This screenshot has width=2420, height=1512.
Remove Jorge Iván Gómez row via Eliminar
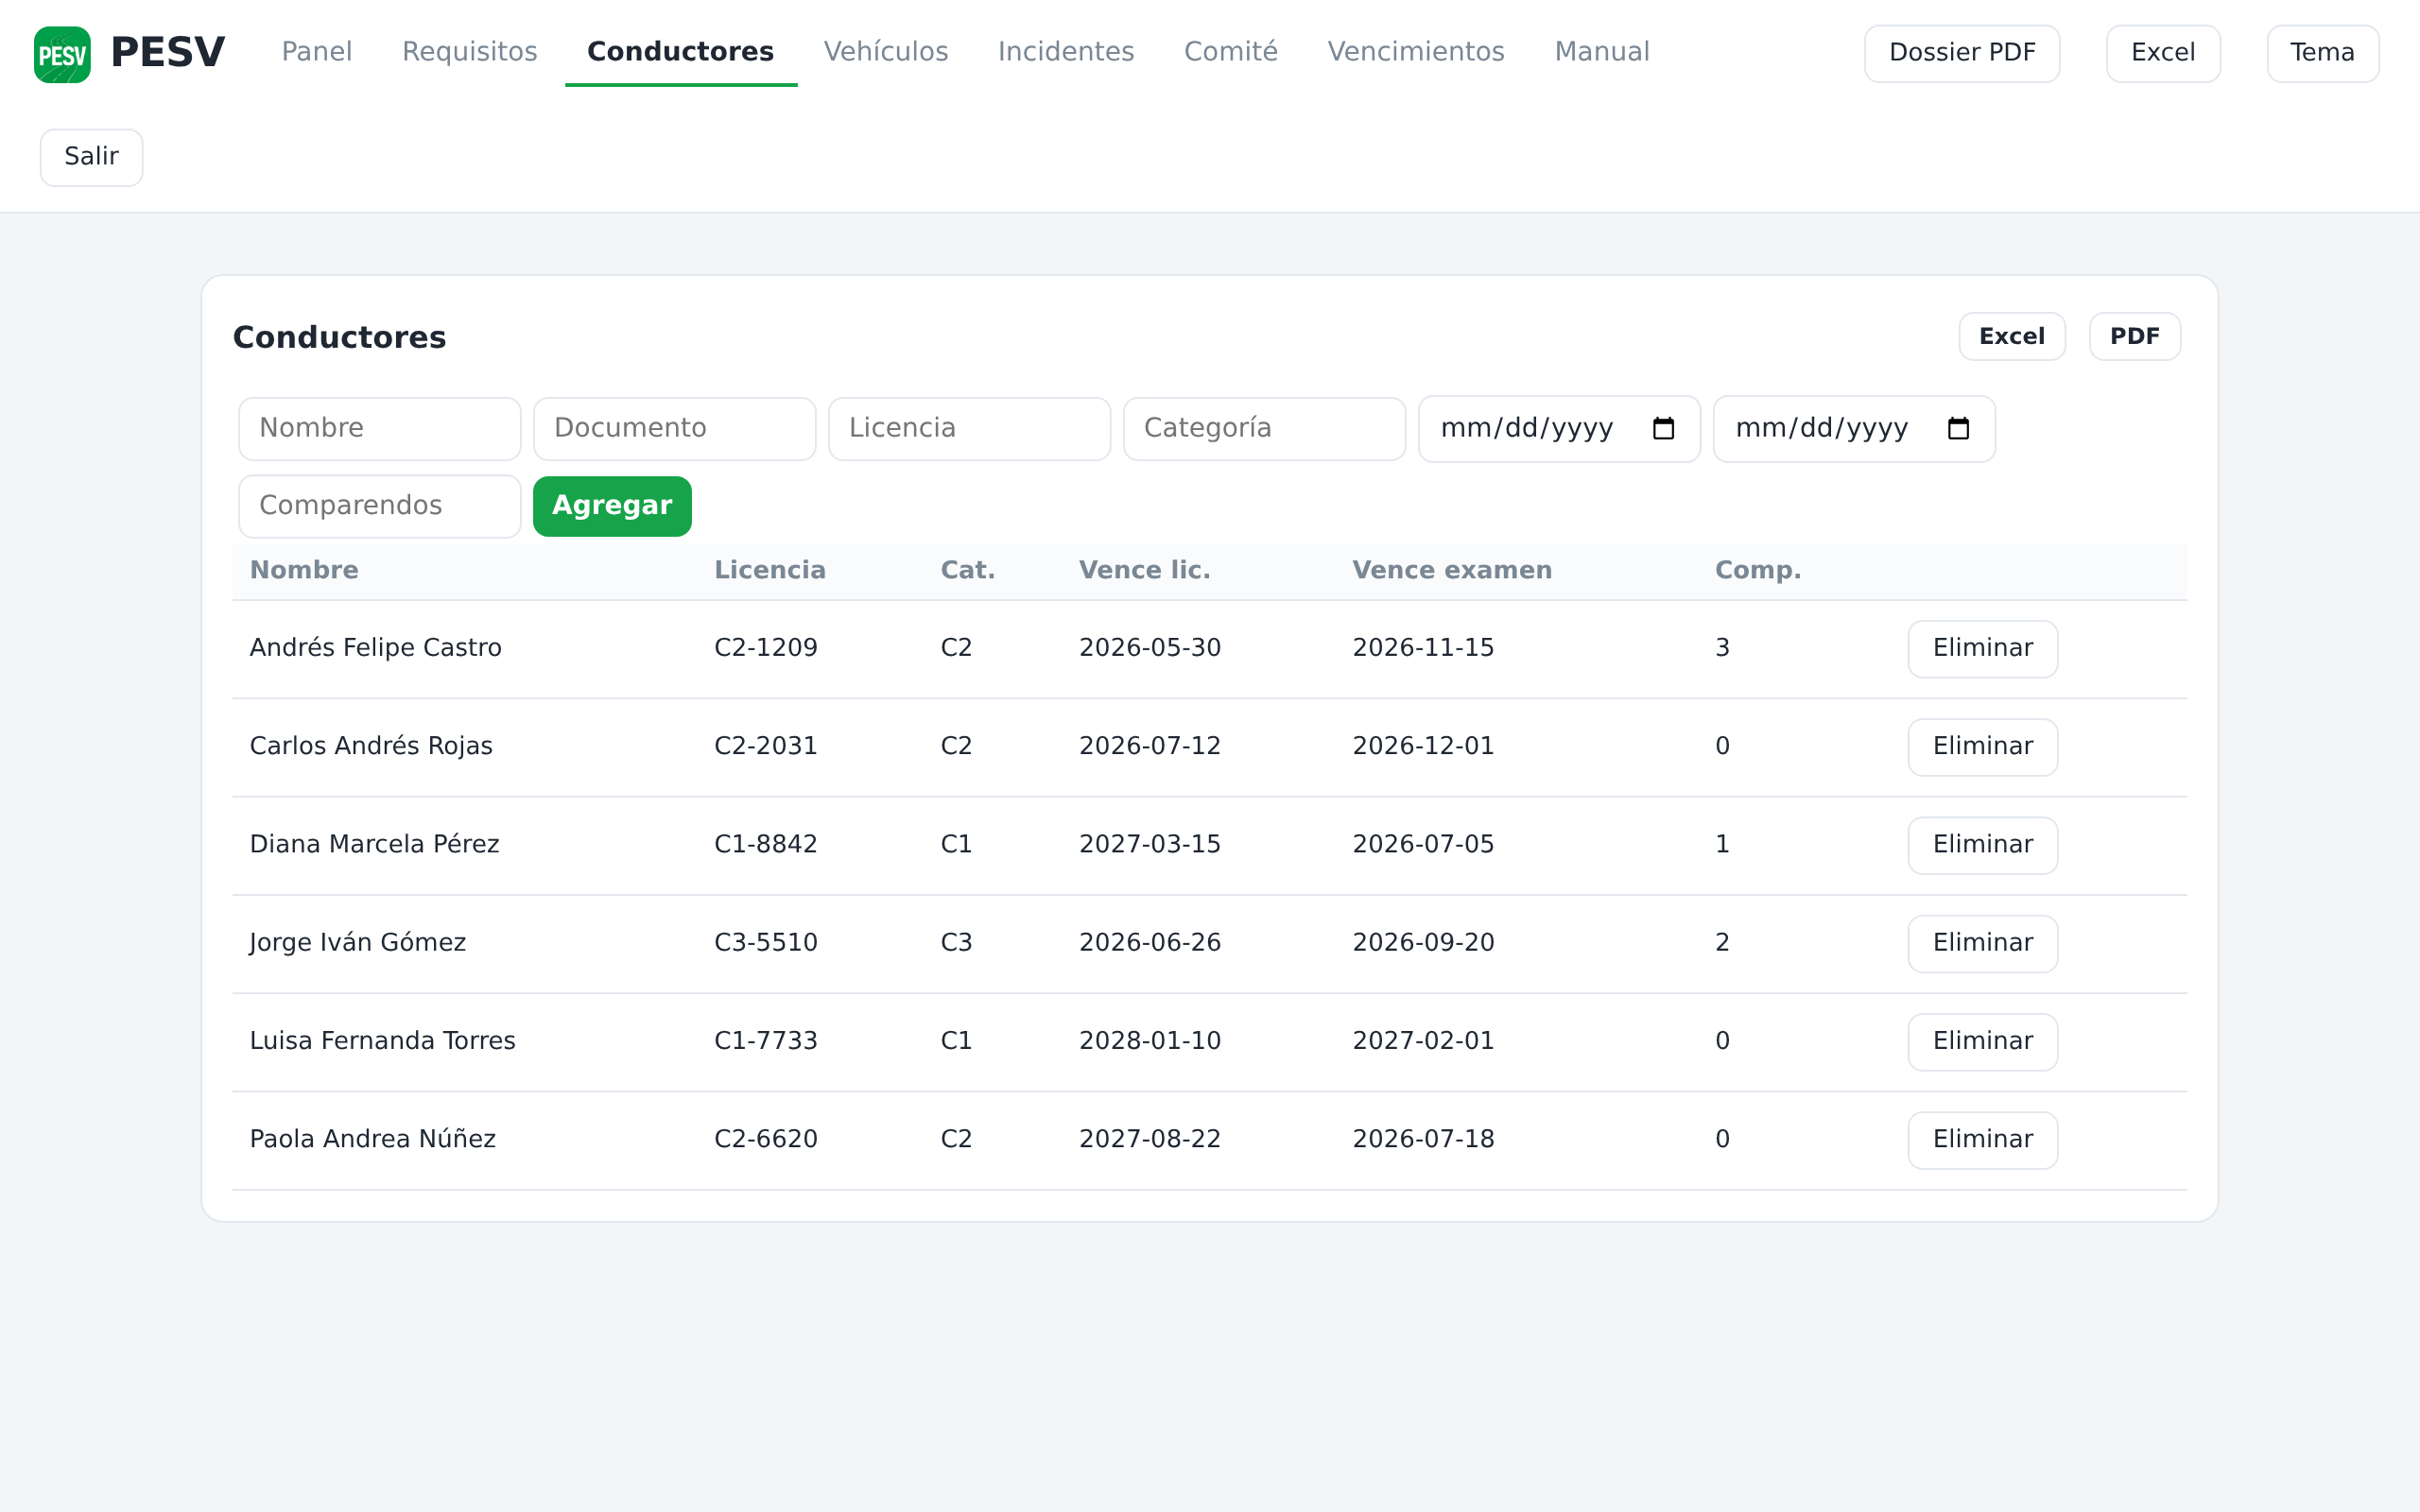point(1982,943)
